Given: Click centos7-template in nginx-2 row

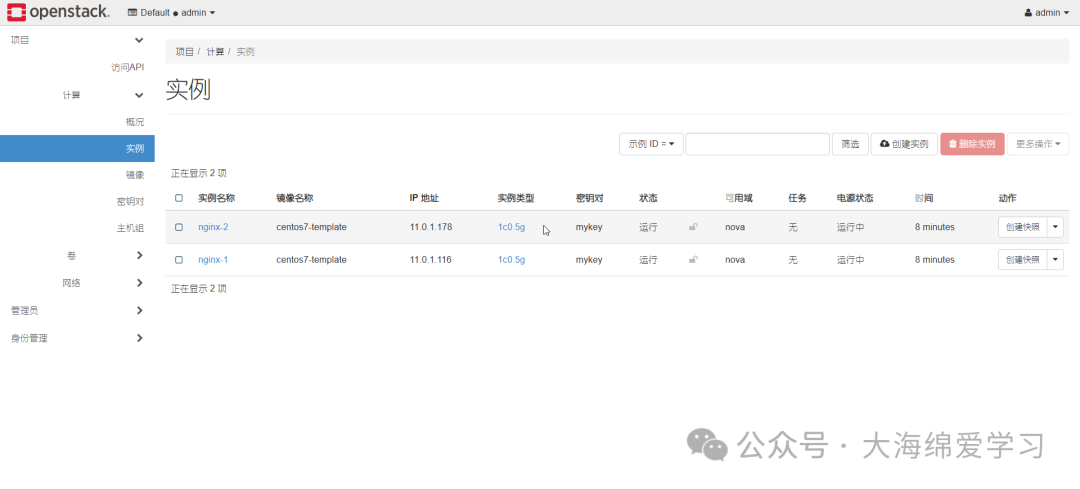Looking at the screenshot, I should pyautogui.click(x=311, y=227).
